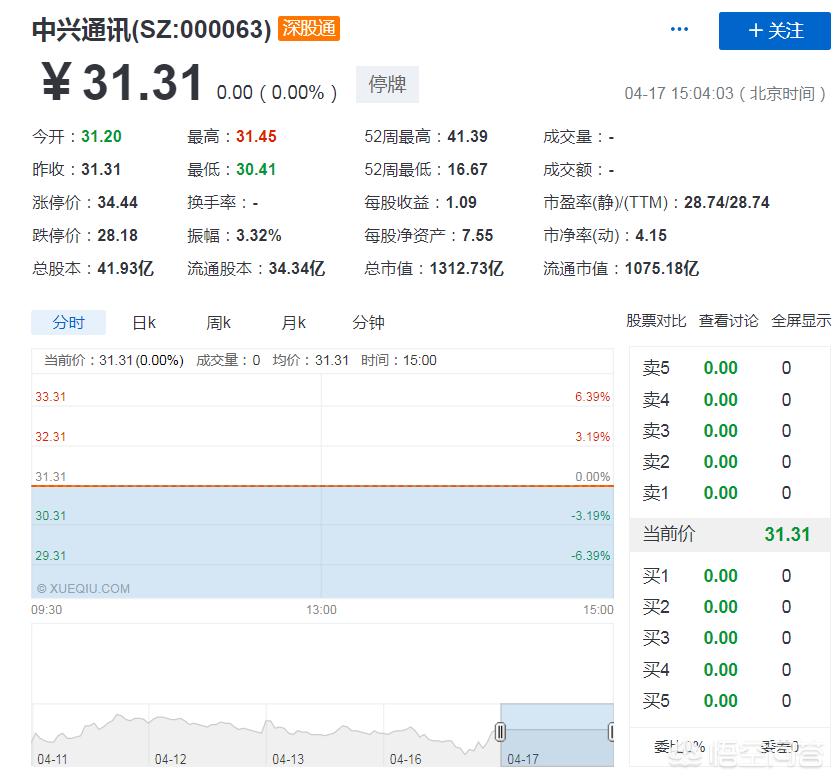839x783 pixels.
Task: Click the 最低 value 30.41
Action: [x=256, y=170]
